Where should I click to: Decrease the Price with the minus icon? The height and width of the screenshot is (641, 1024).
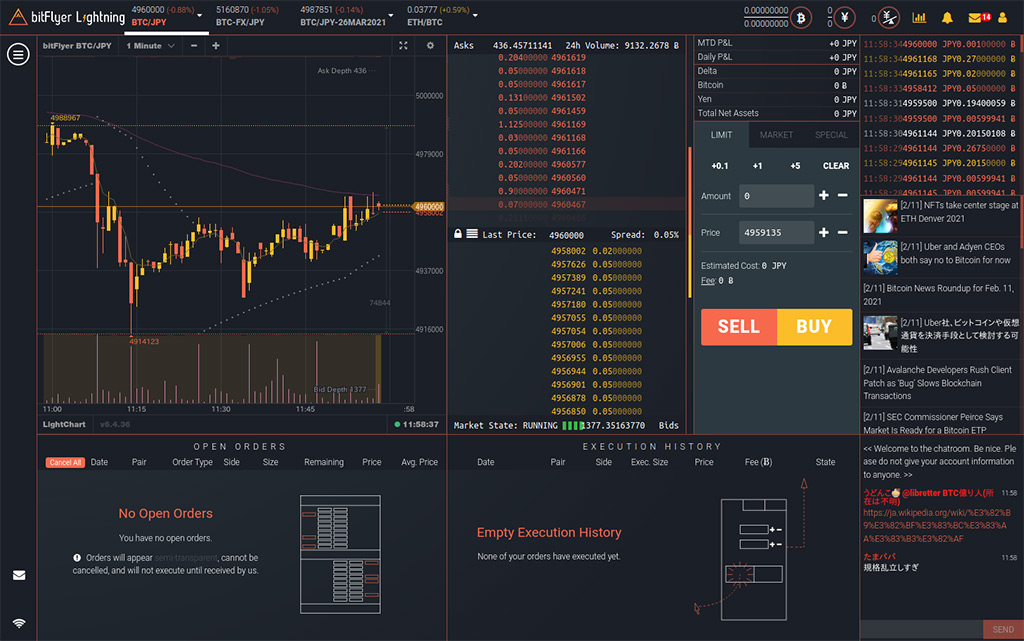click(x=842, y=232)
